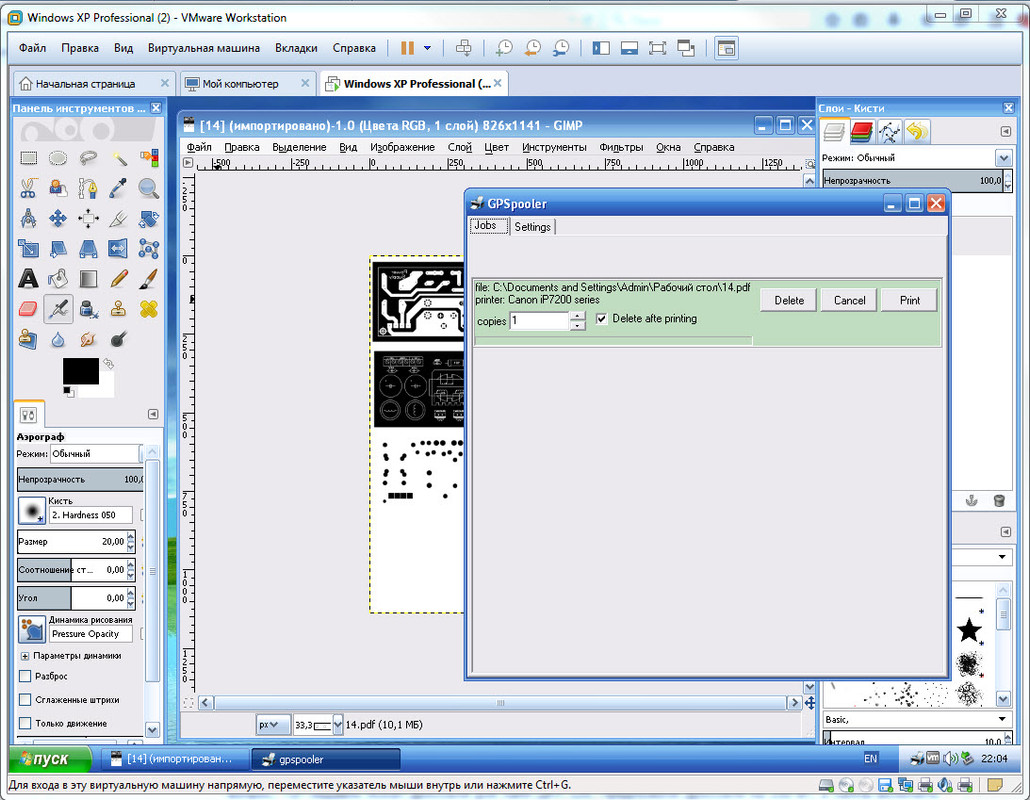Select the Rectangle Select tool
The image size is (1030, 800).
pos(28,158)
